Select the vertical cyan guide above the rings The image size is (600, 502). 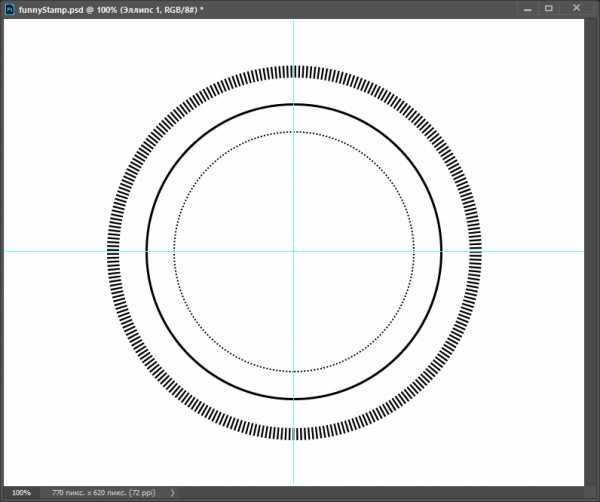coord(294,40)
